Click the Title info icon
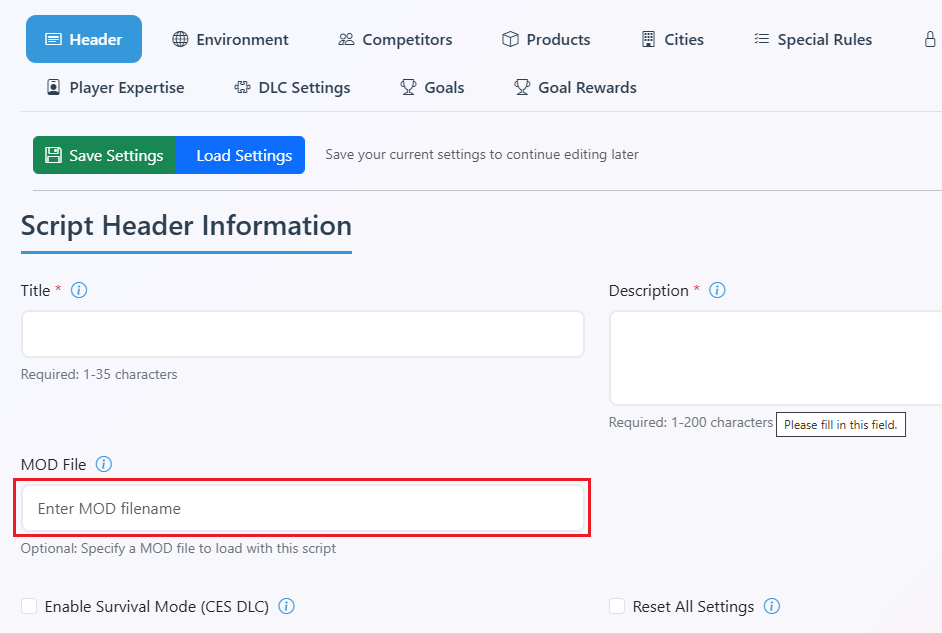 79,290
